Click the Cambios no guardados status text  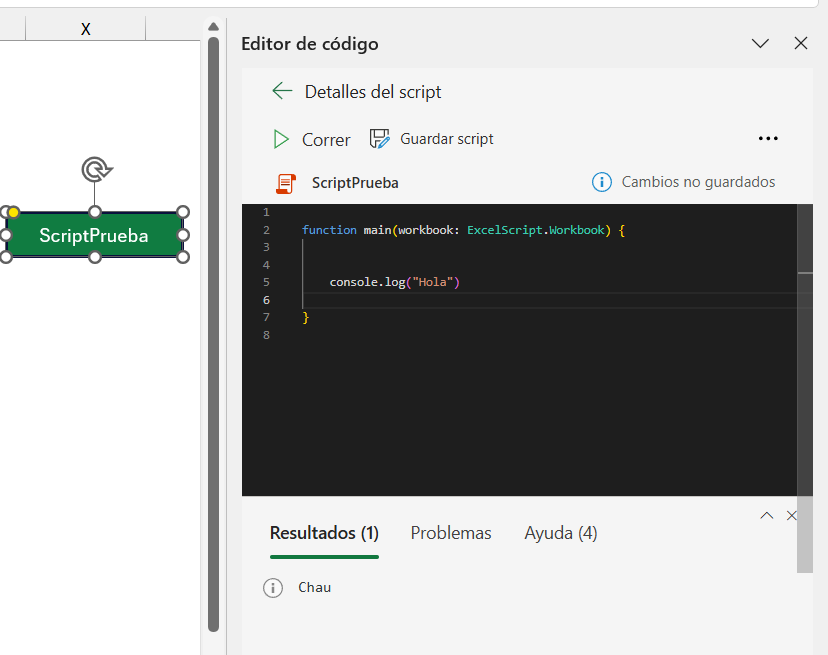pyautogui.click(x=698, y=182)
